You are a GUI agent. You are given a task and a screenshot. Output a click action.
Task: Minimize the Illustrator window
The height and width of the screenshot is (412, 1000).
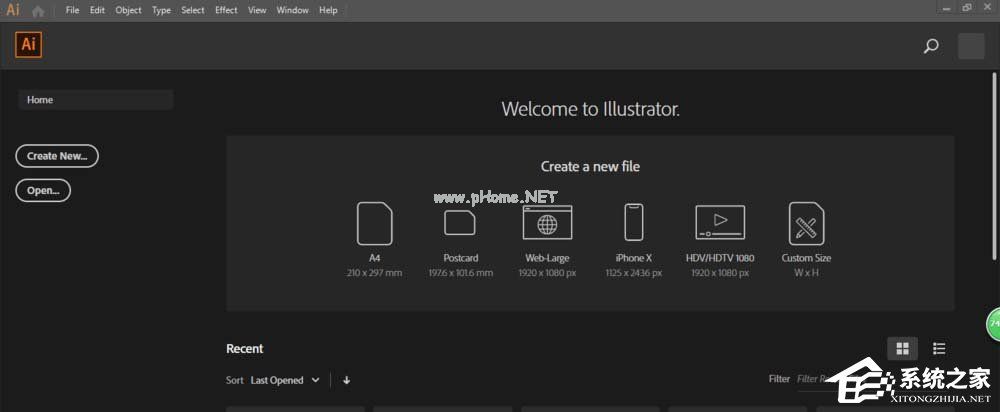947,8
